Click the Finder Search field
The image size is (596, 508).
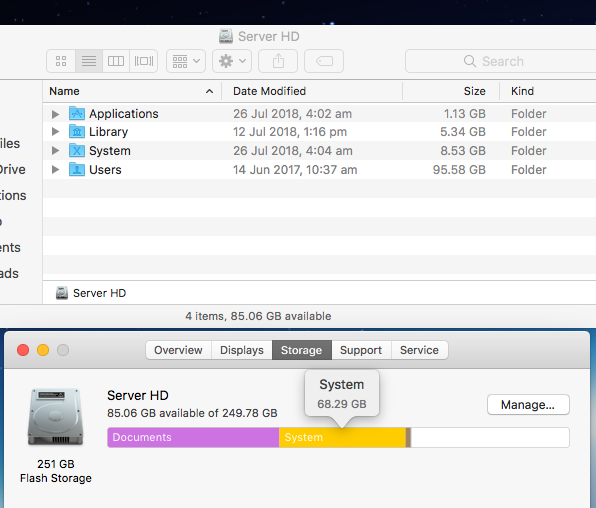(501, 61)
